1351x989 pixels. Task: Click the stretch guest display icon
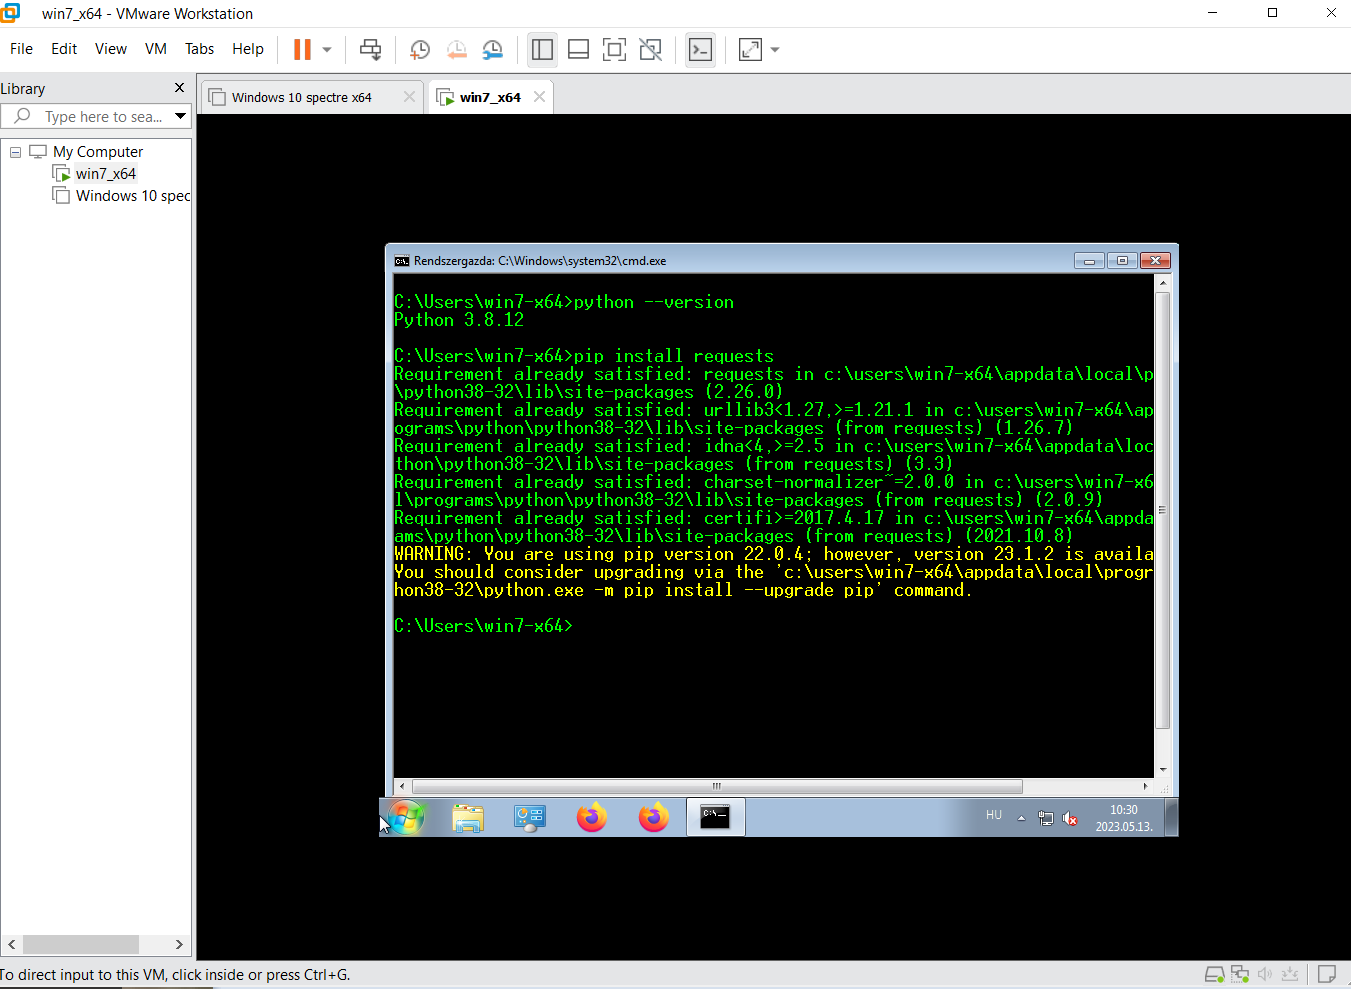coord(750,49)
